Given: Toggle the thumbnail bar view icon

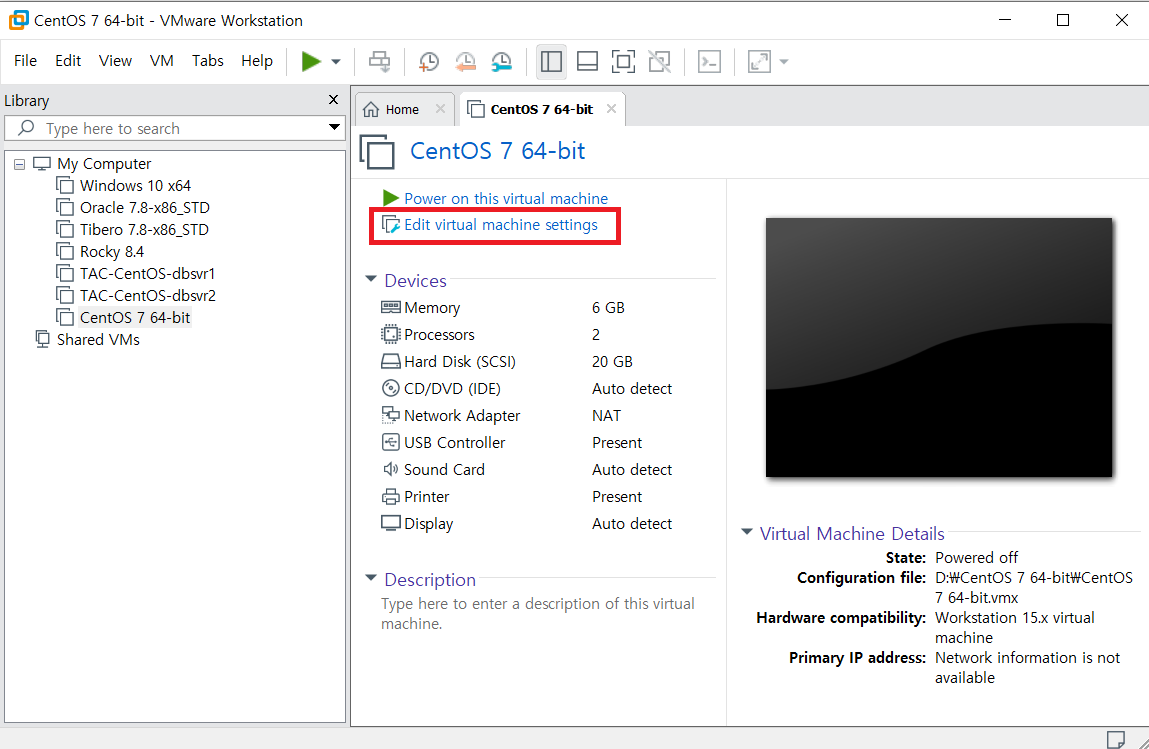Looking at the screenshot, I should 587,62.
